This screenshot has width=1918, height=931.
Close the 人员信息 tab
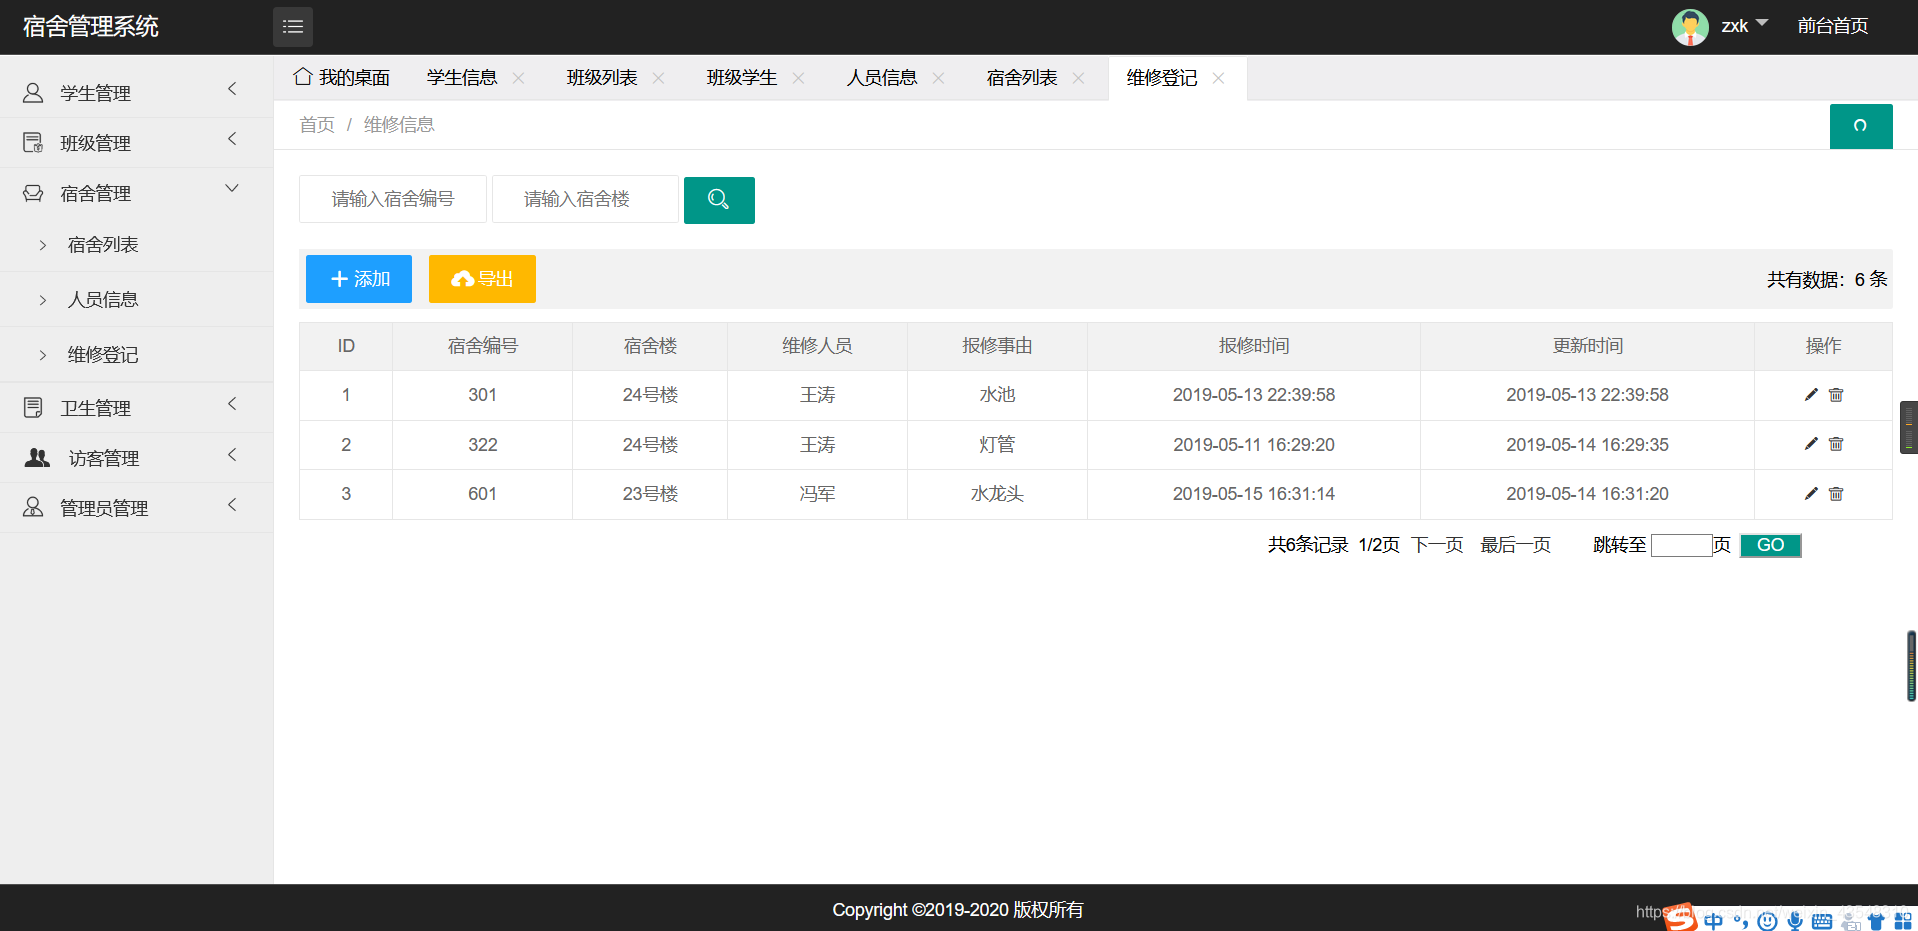point(939,78)
